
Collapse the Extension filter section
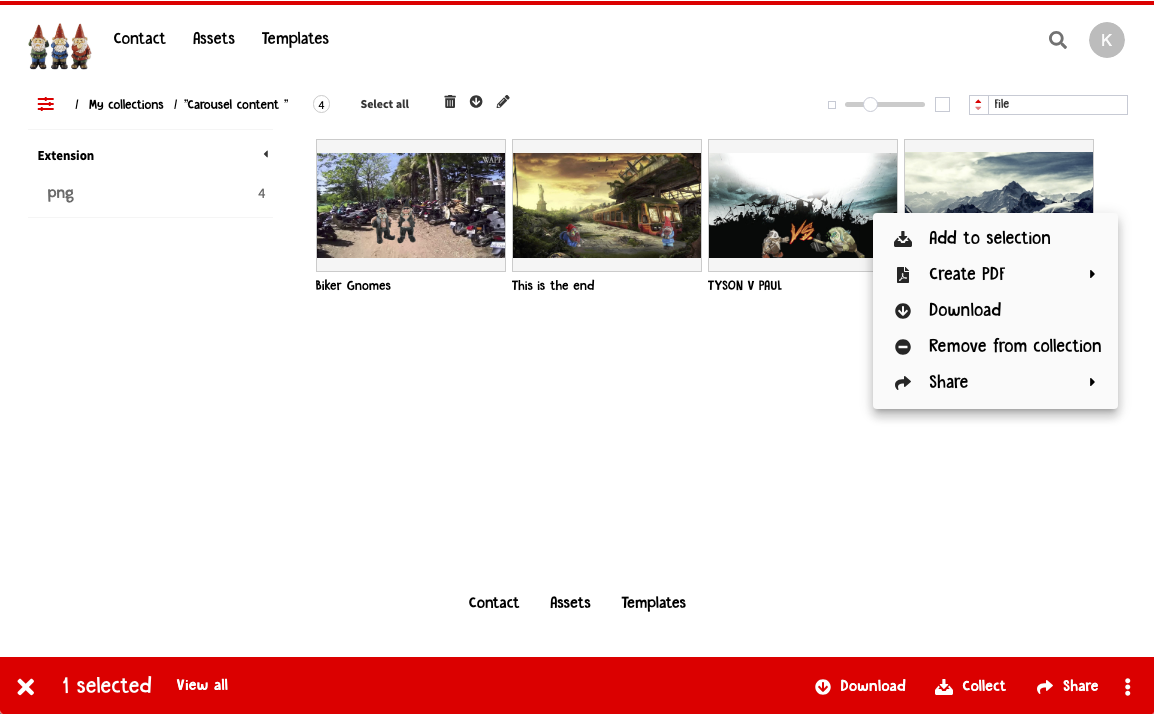click(266, 155)
